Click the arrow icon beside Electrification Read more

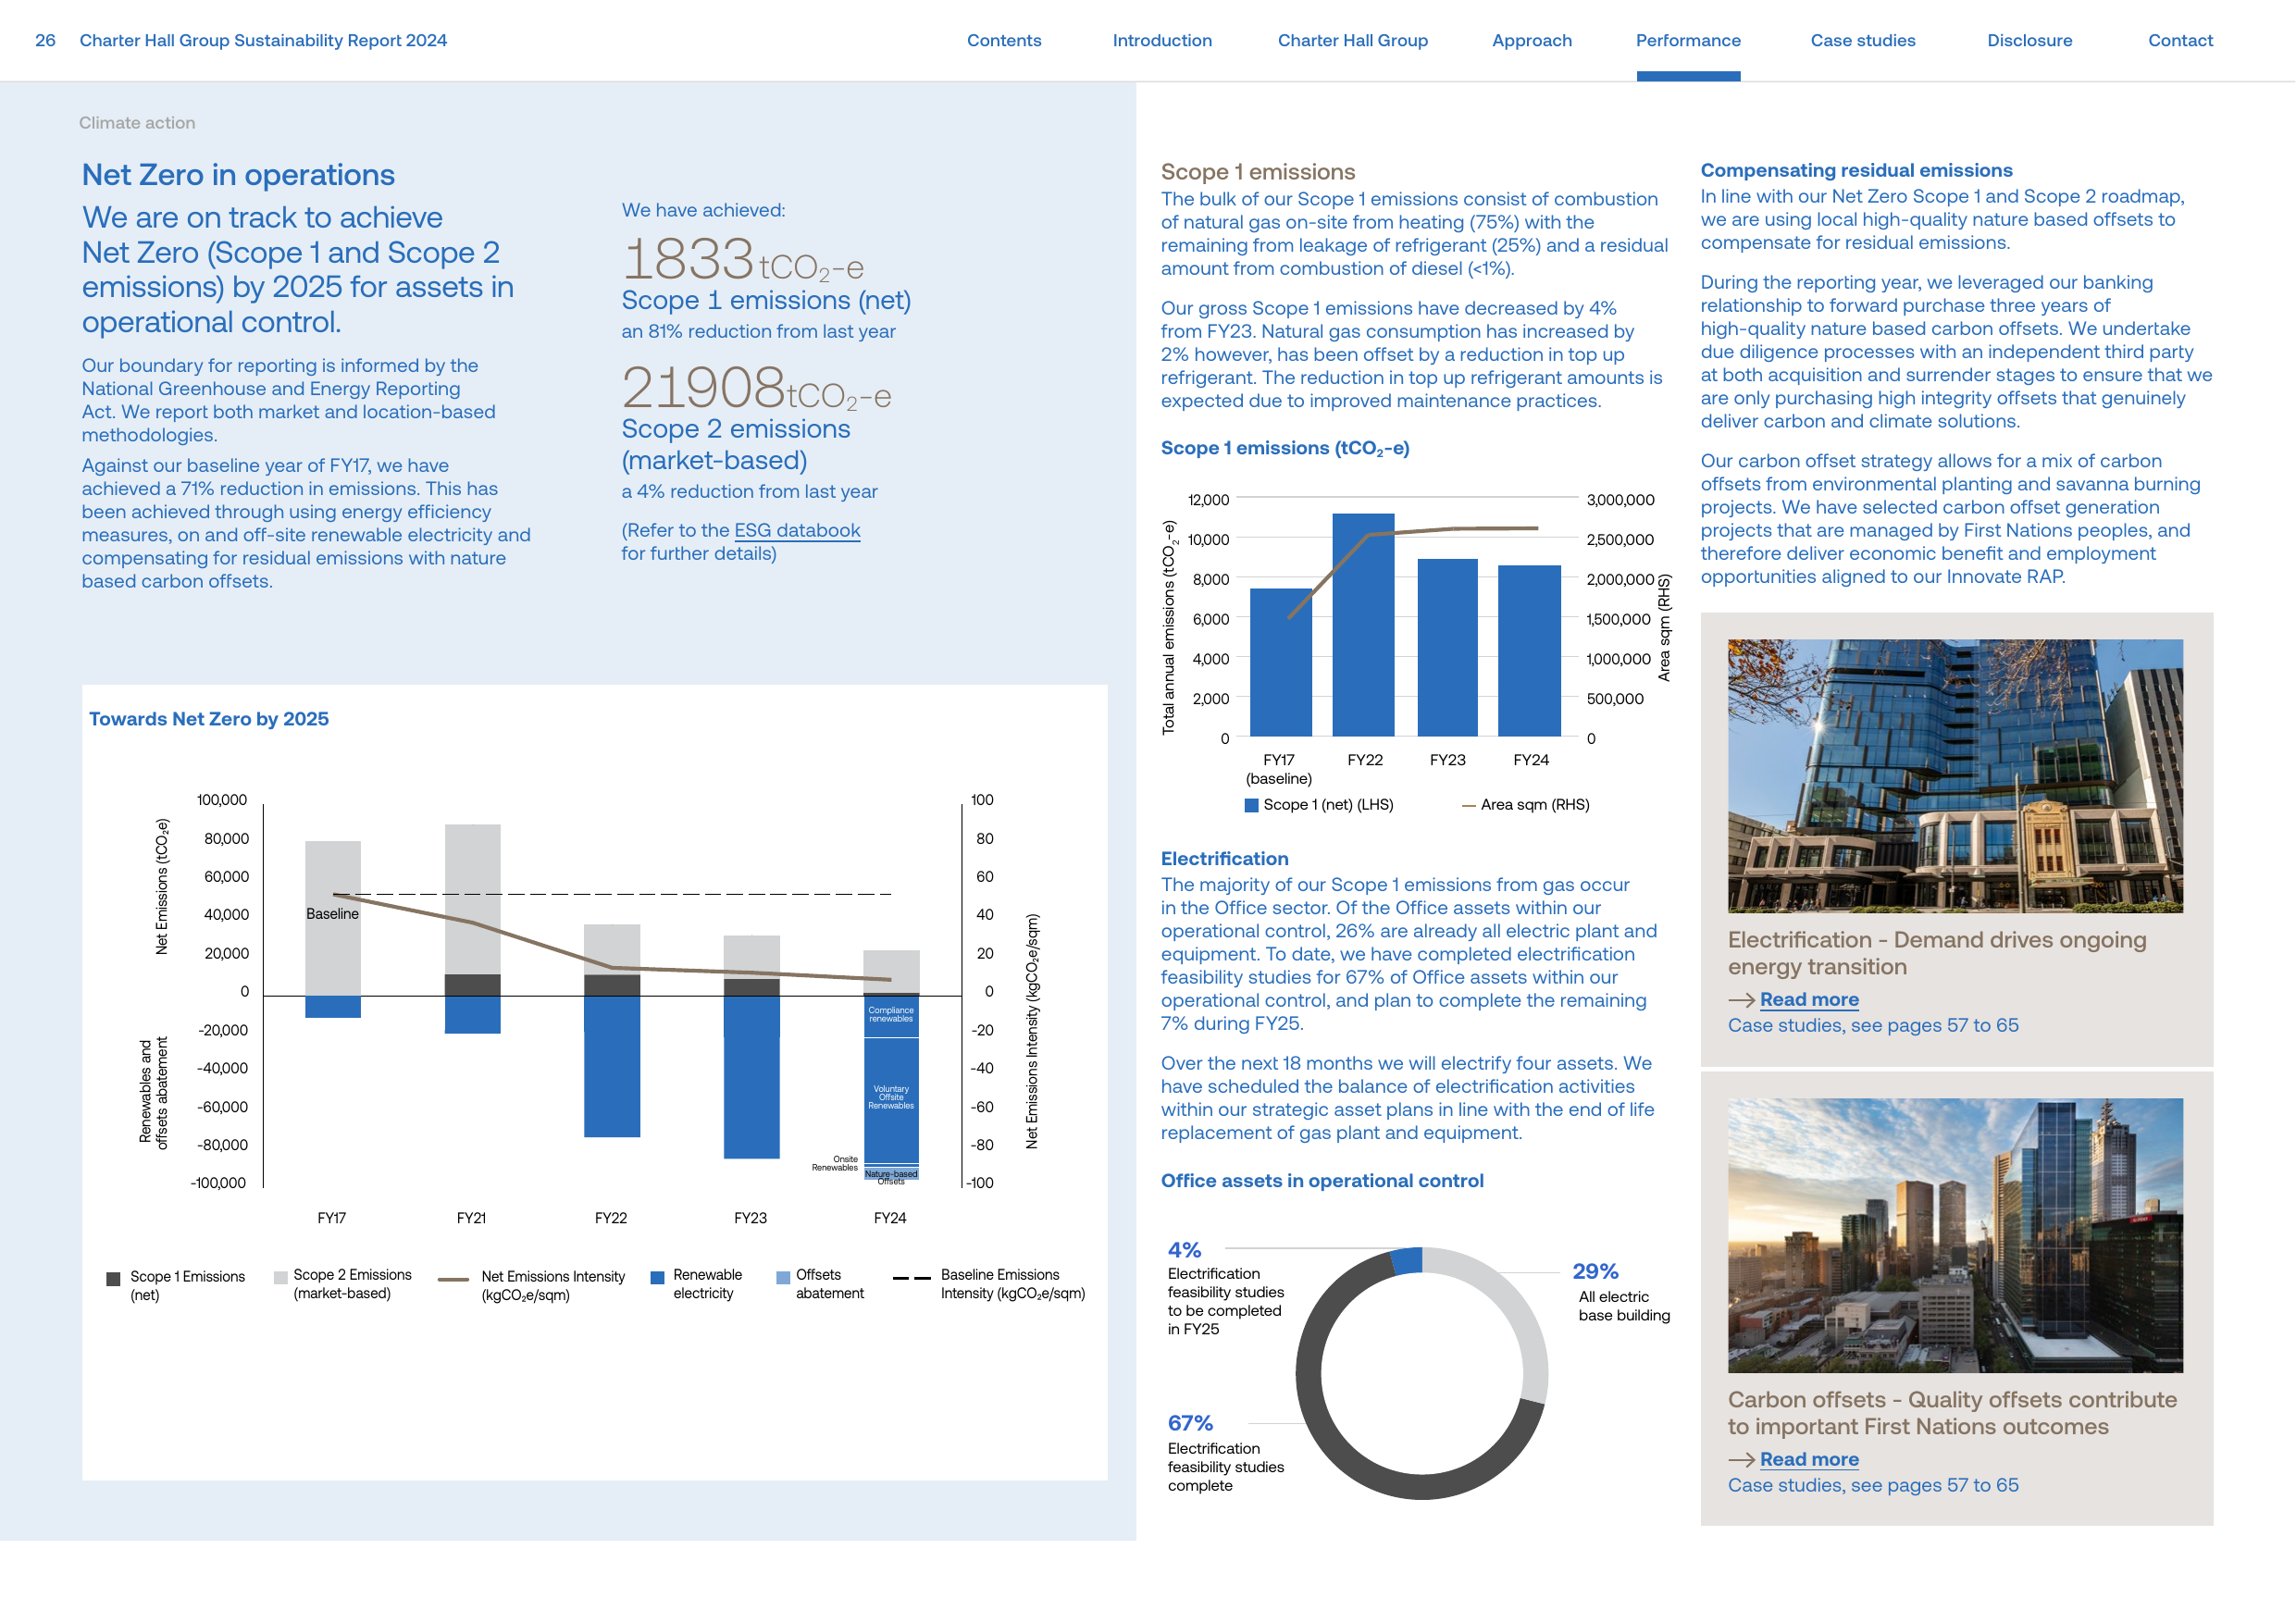click(1741, 1001)
